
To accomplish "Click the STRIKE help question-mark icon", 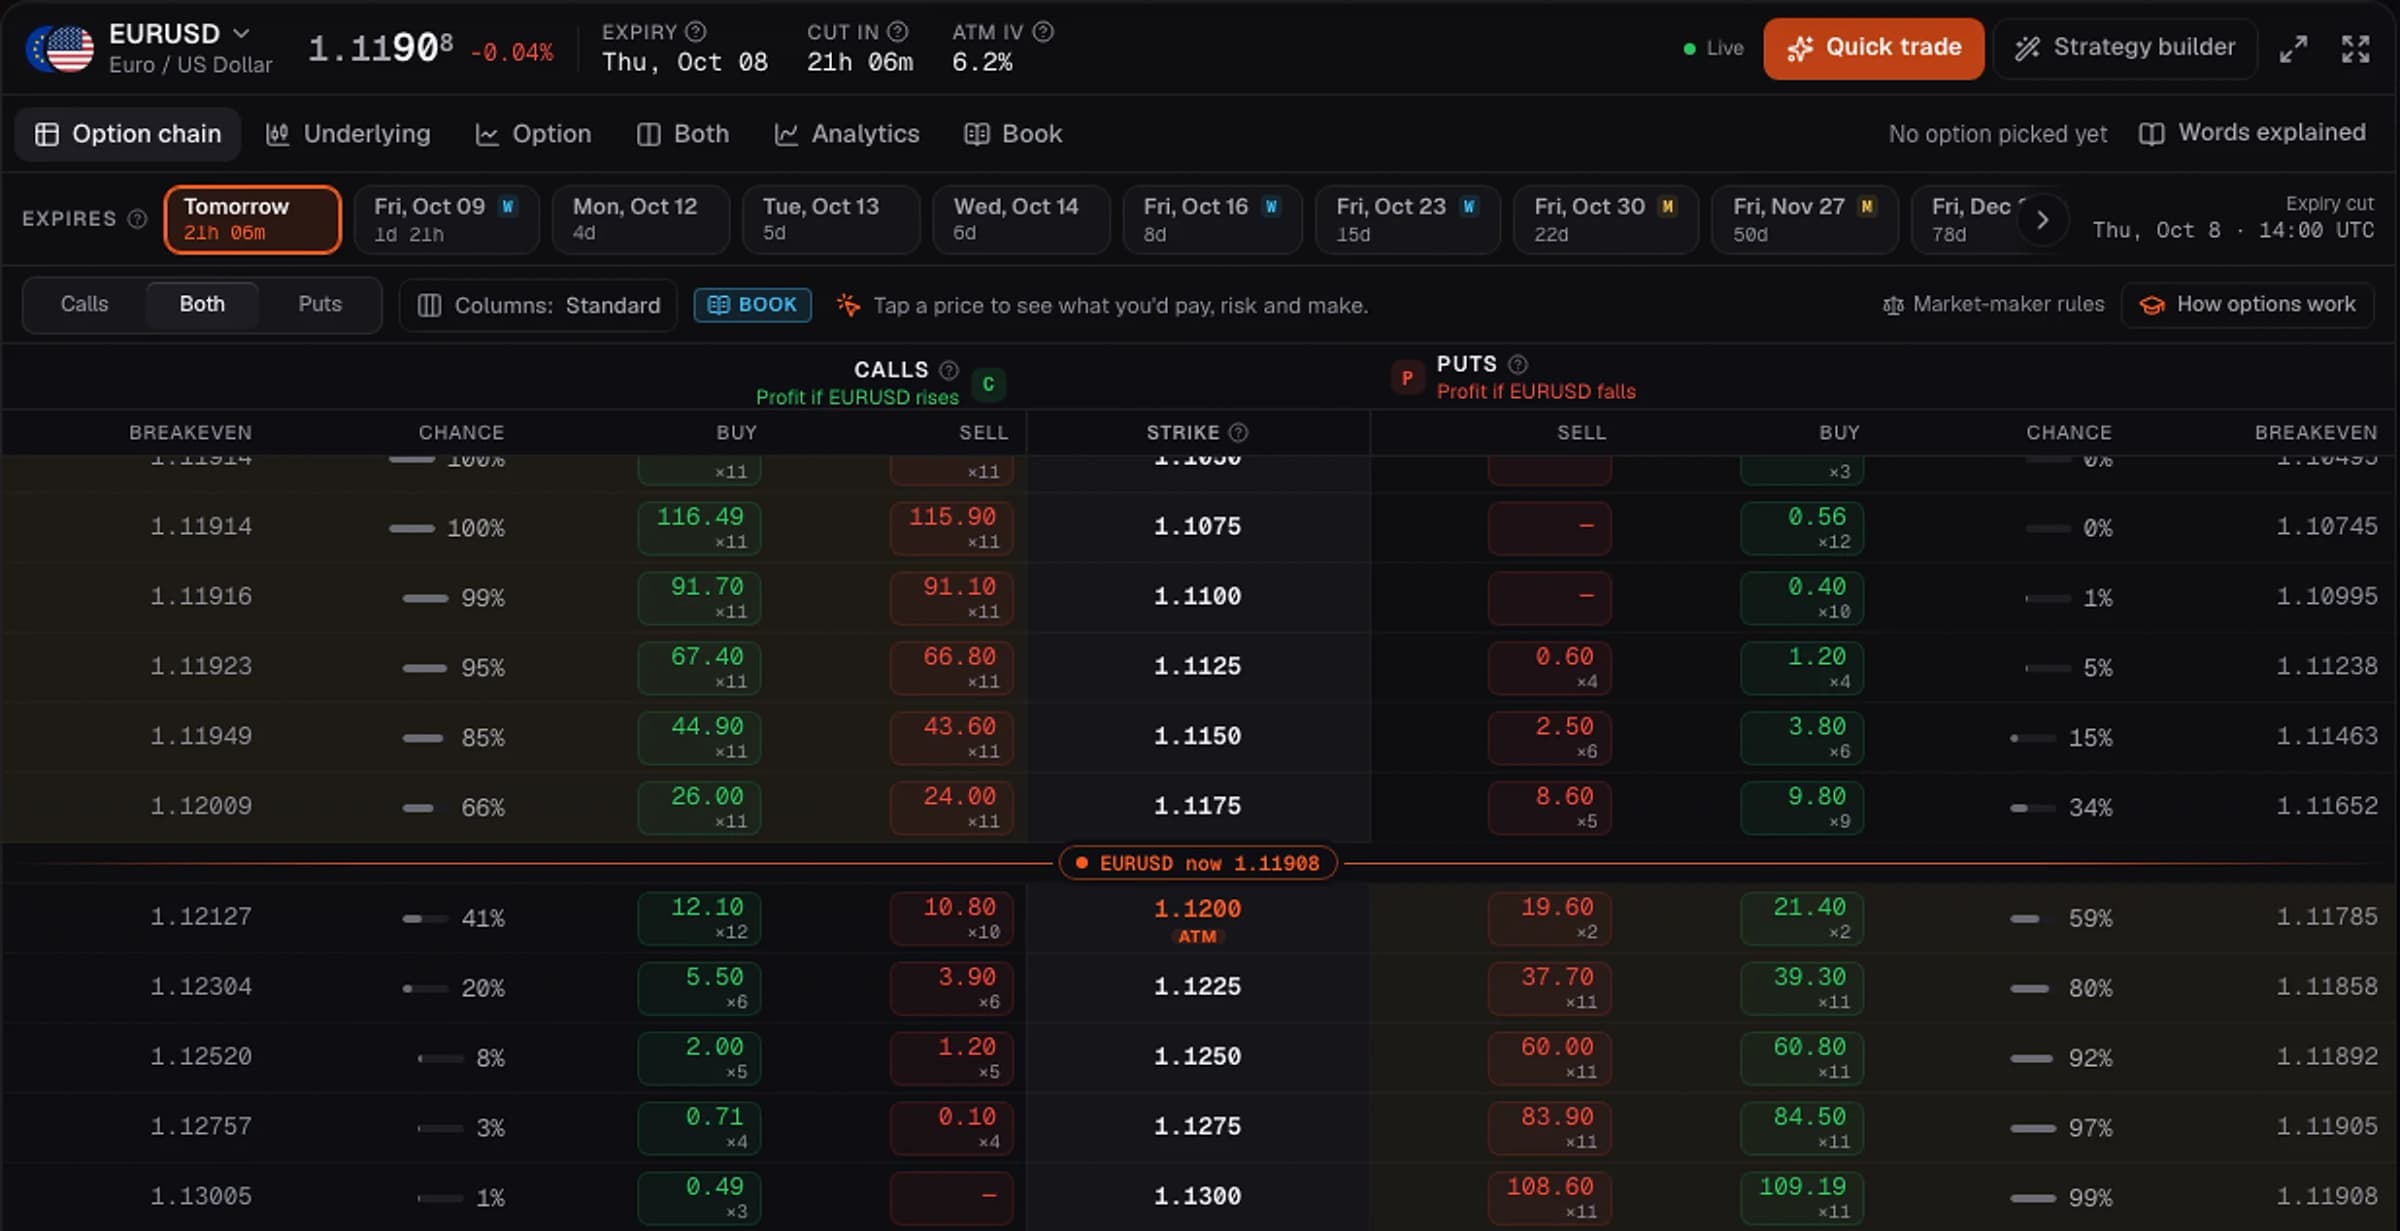I will pyautogui.click(x=1238, y=432).
